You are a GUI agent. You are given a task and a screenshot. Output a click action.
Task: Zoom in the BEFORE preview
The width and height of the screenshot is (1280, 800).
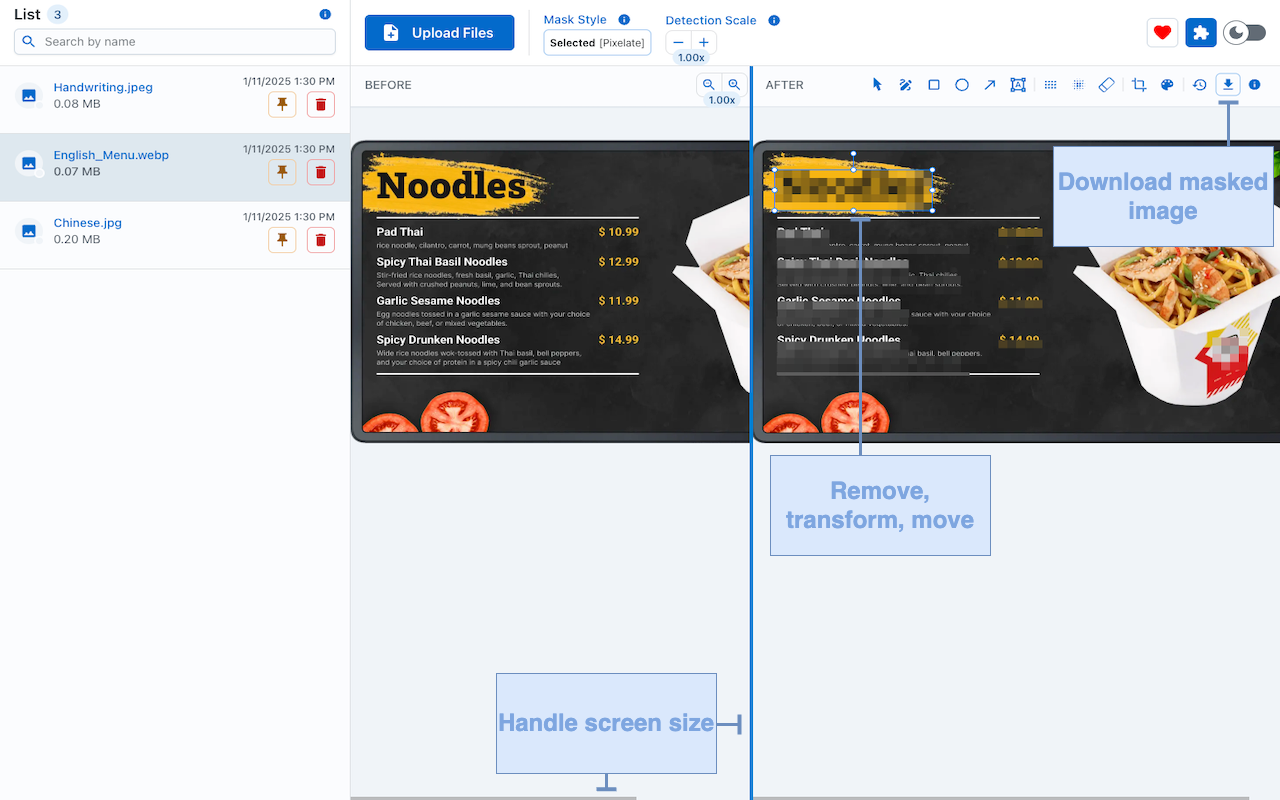click(734, 85)
